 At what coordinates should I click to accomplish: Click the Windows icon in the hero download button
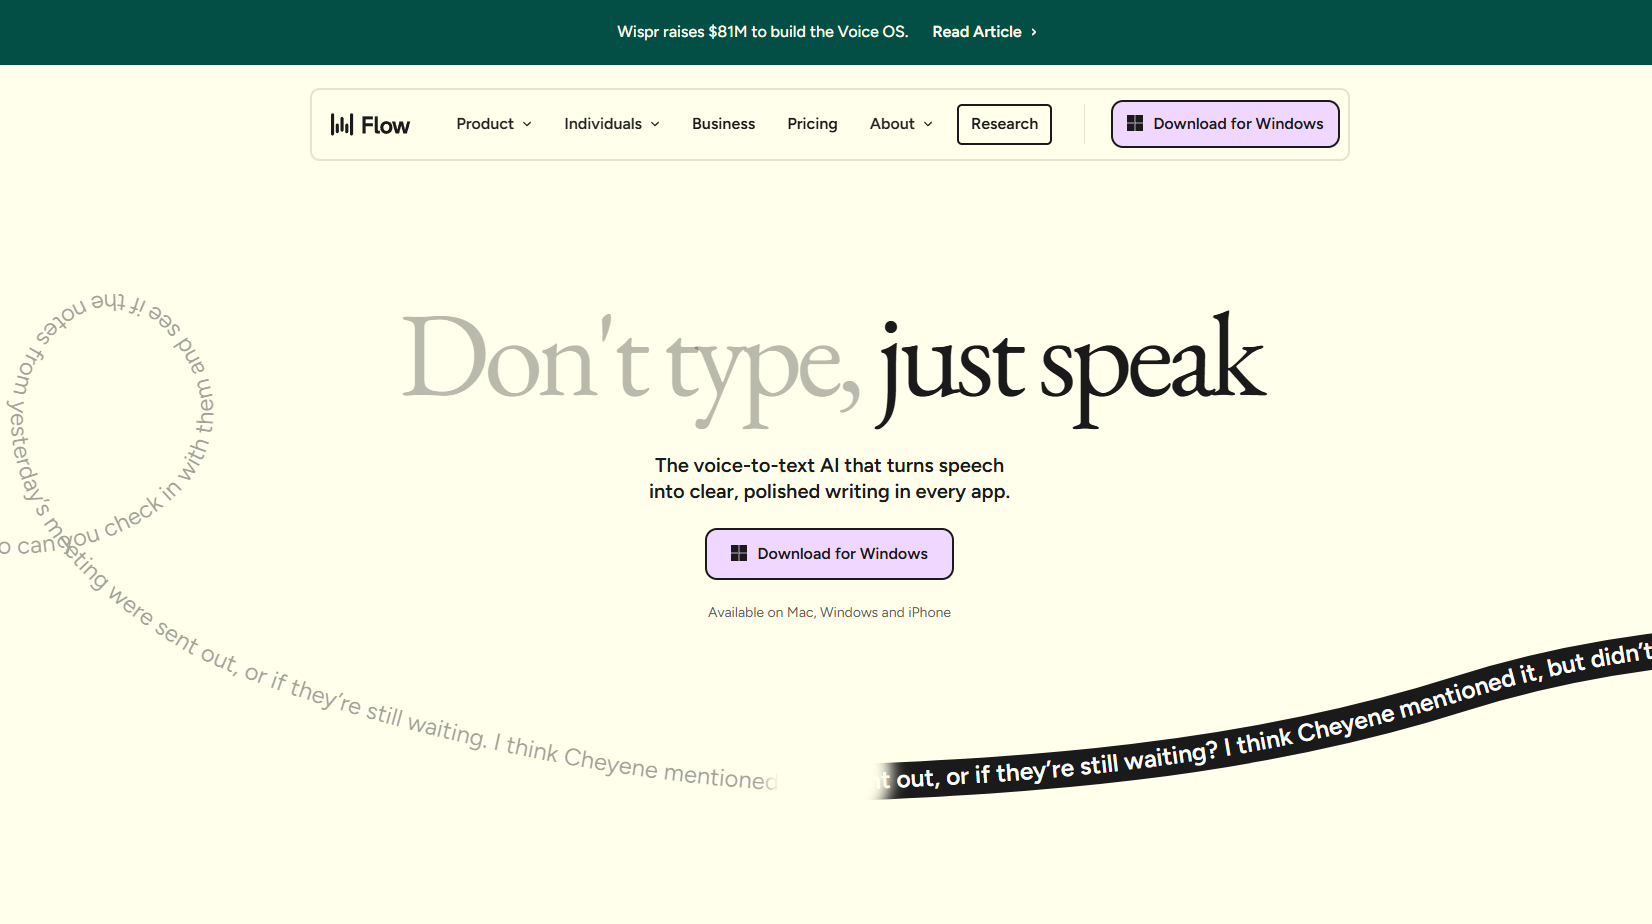tap(739, 554)
